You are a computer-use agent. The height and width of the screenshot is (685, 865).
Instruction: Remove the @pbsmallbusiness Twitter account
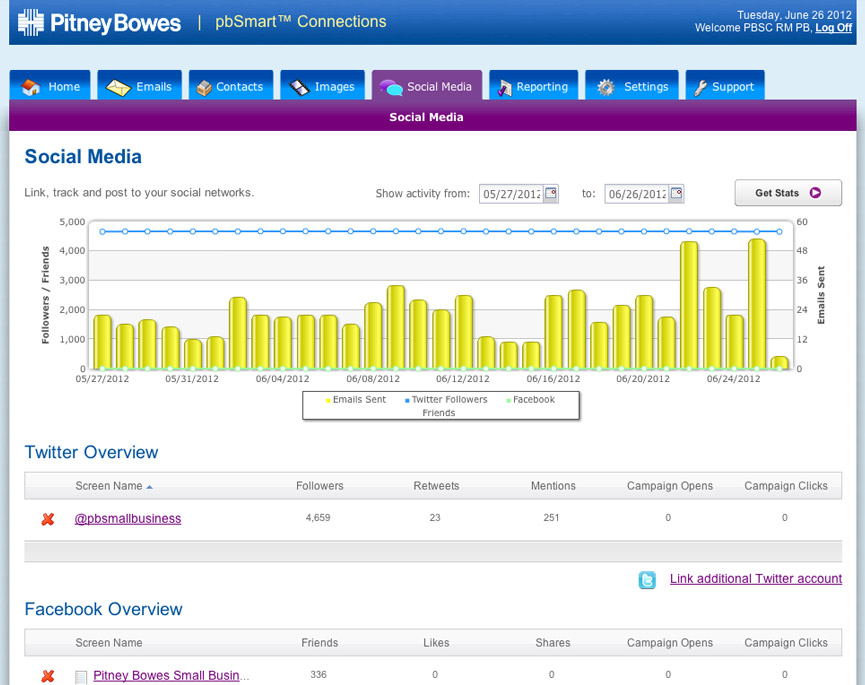(48, 519)
